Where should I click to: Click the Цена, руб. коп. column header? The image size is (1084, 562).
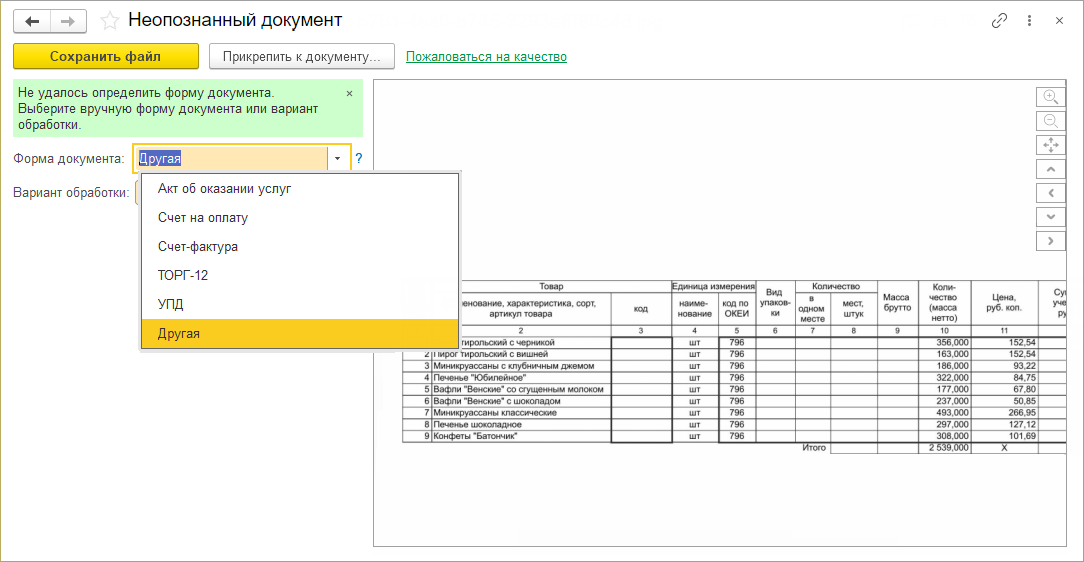1004,303
